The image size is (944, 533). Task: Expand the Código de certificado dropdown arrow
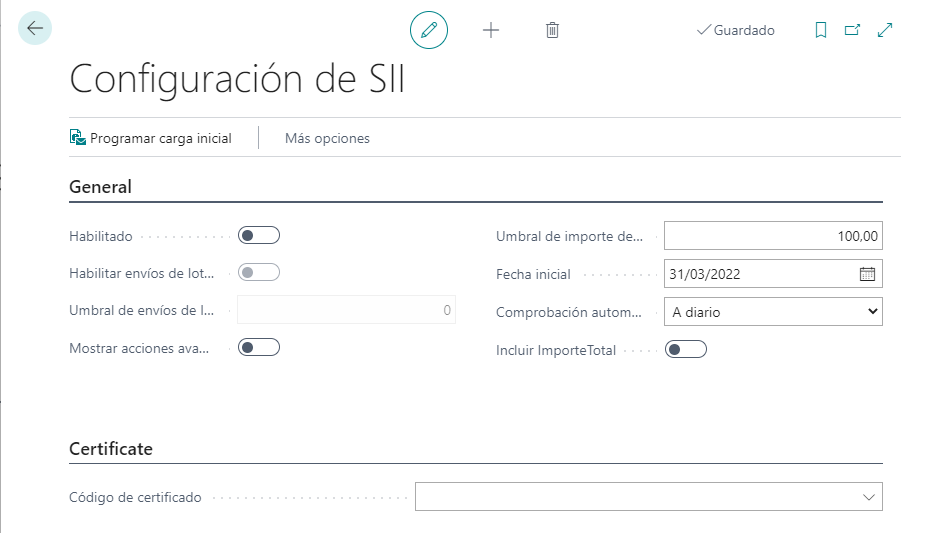(867, 497)
